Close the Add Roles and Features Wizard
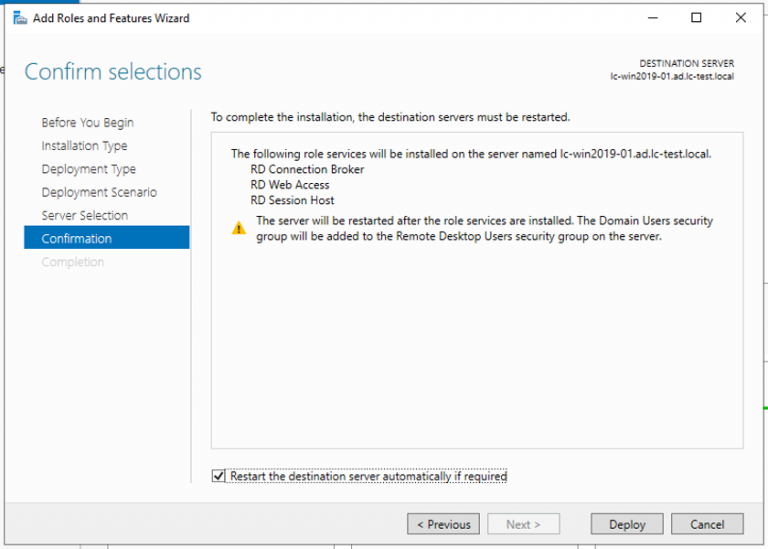Viewport: 768px width, 549px height. (x=741, y=18)
